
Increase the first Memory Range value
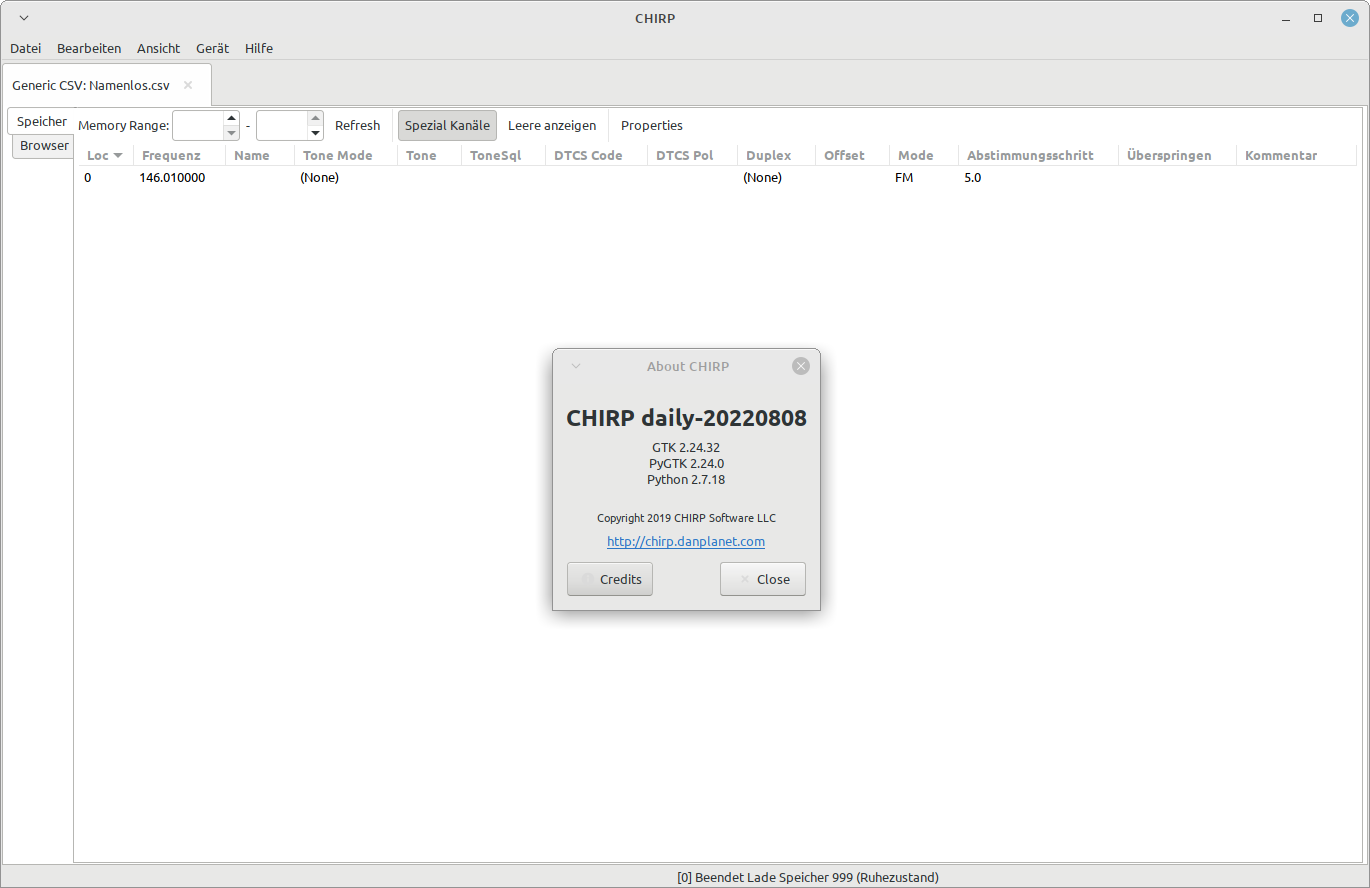232,119
